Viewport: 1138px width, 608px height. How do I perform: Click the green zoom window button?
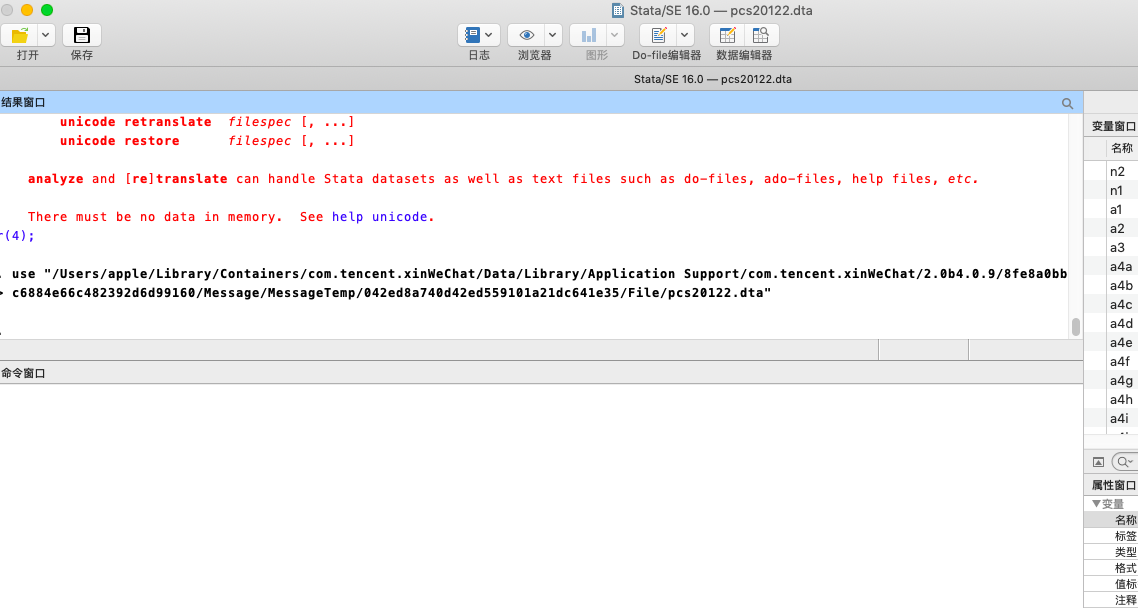46,10
